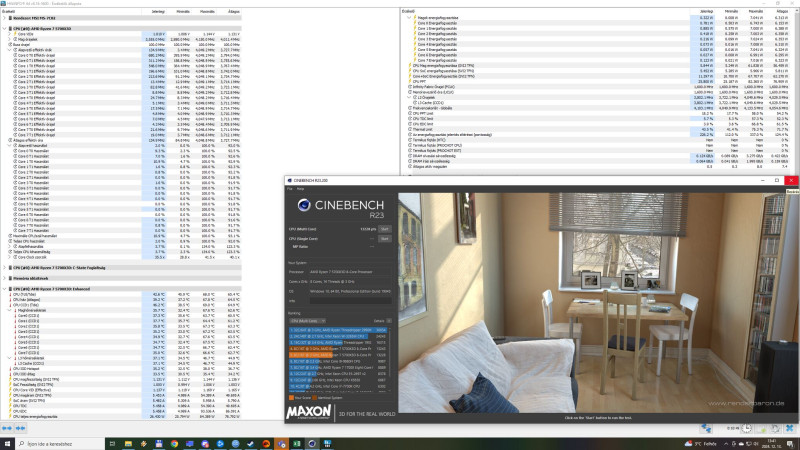This screenshot has width=800, height=450.
Task: Open HWiNFO network connection icon in bottom toolbar
Action: (x=706, y=428)
